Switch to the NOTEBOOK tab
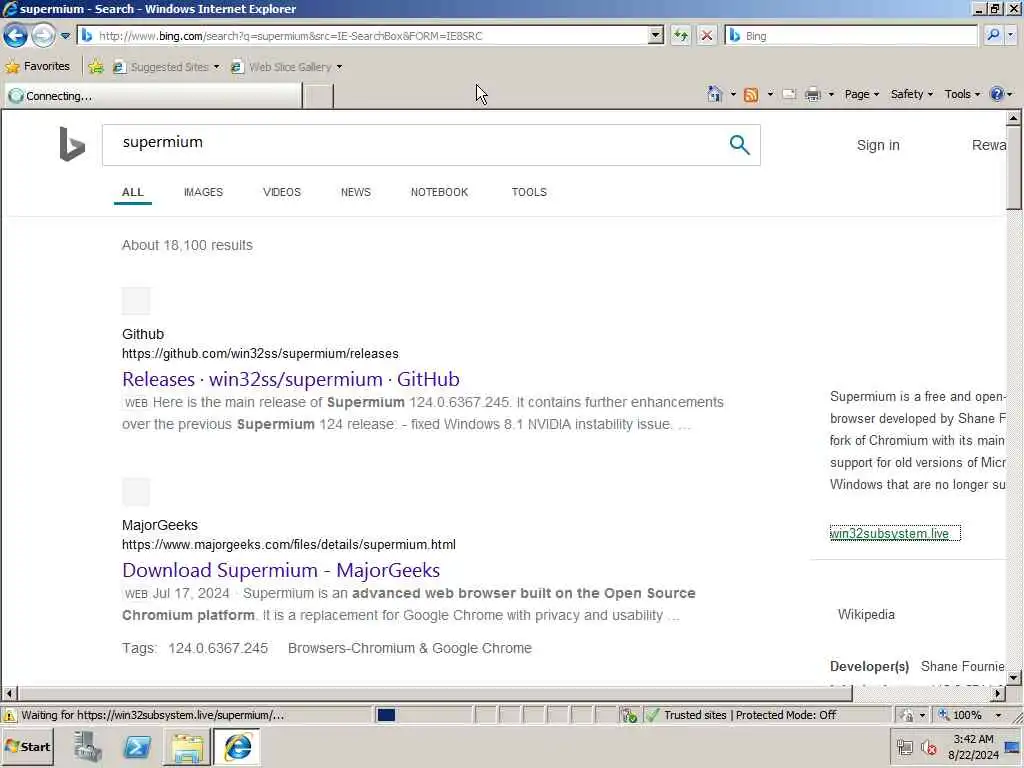Image resolution: width=1024 pixels, height=768 pixels. point(439,192)
